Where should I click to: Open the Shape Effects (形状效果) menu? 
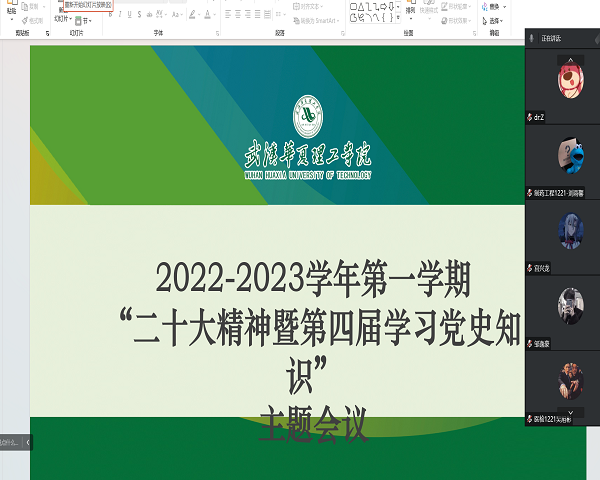[x=456, y=21]
